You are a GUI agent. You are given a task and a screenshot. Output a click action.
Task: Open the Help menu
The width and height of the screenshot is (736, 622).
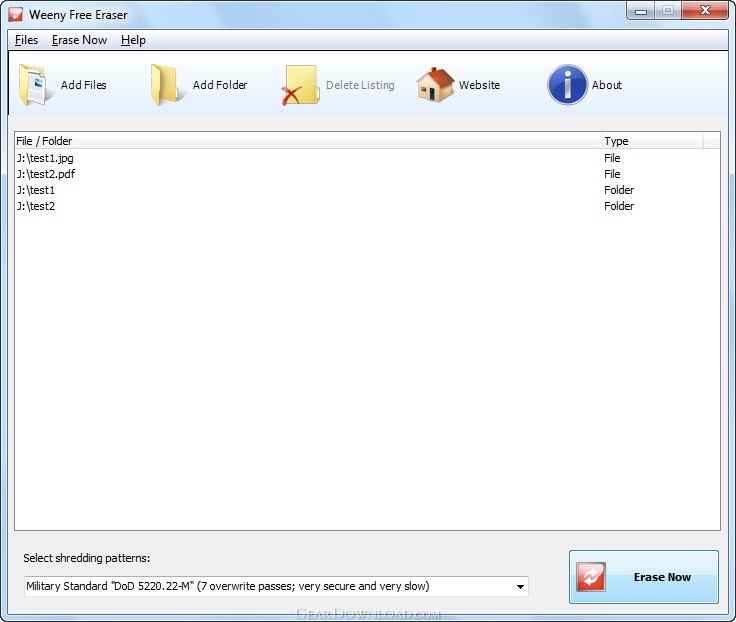point(133,40)
